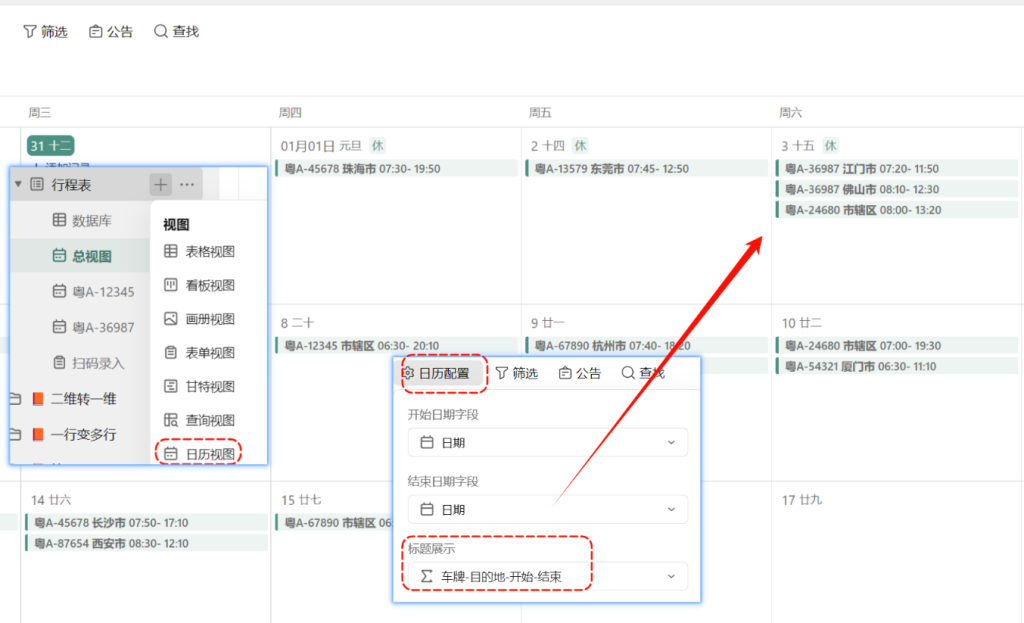Click 筛选 in the calendar config popup
The height and width of the screenshot is (623, 1024).
pyautogui.click(x=517, y=373)
